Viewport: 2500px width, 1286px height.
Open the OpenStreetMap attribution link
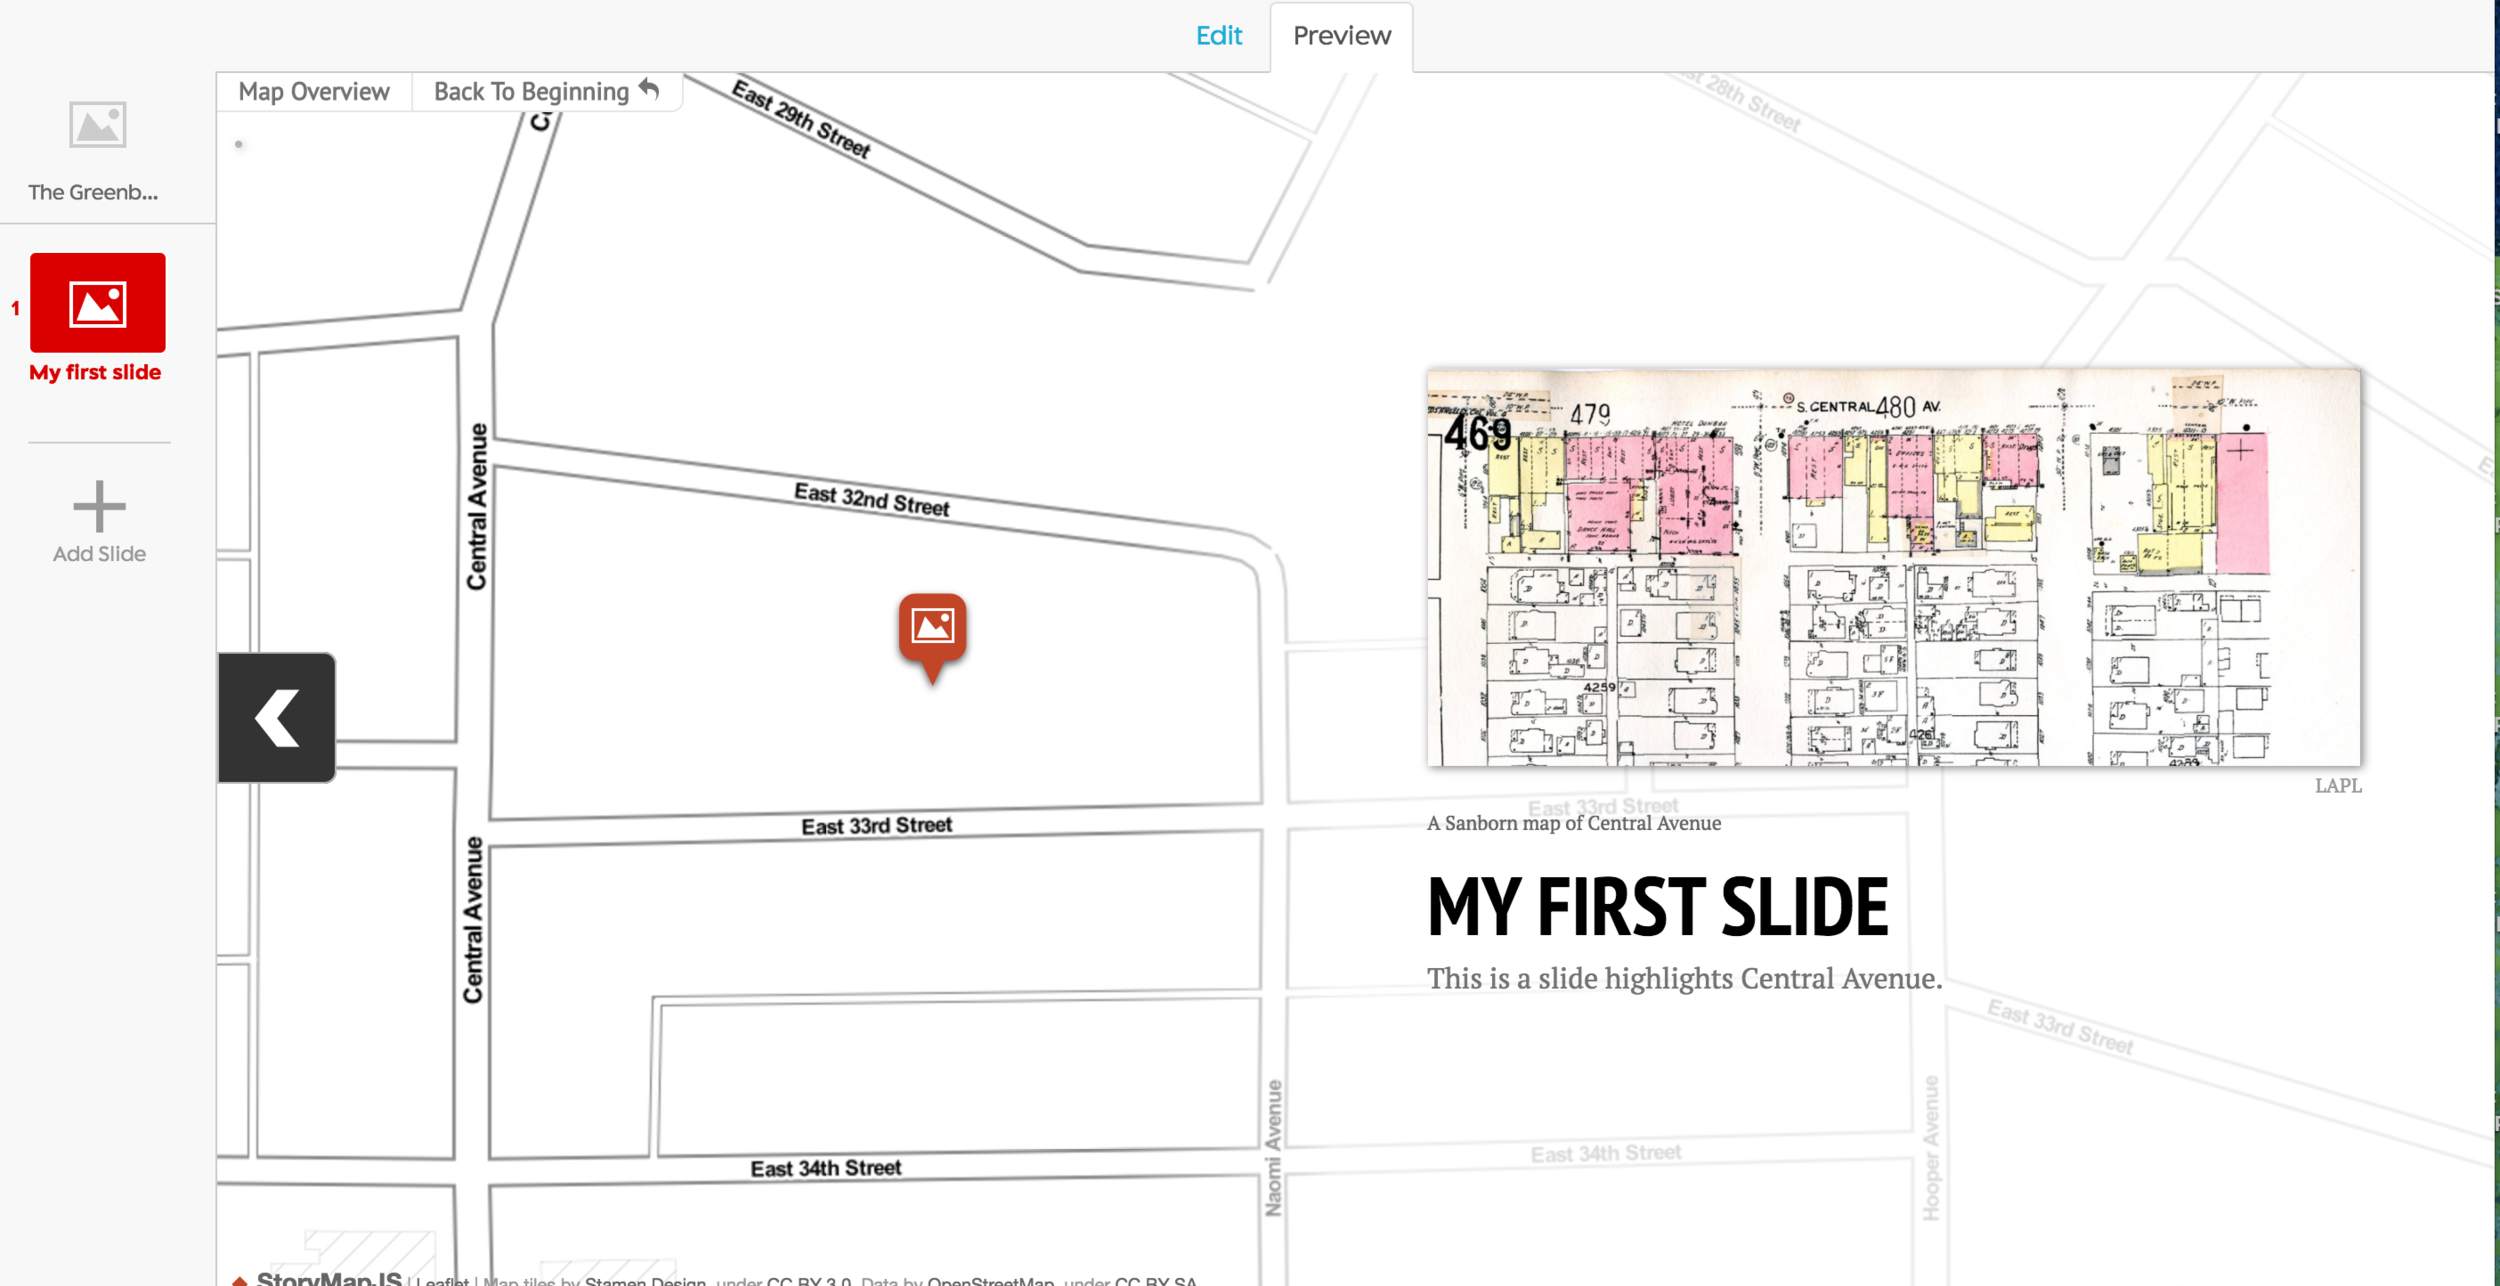click(990, 1281)
